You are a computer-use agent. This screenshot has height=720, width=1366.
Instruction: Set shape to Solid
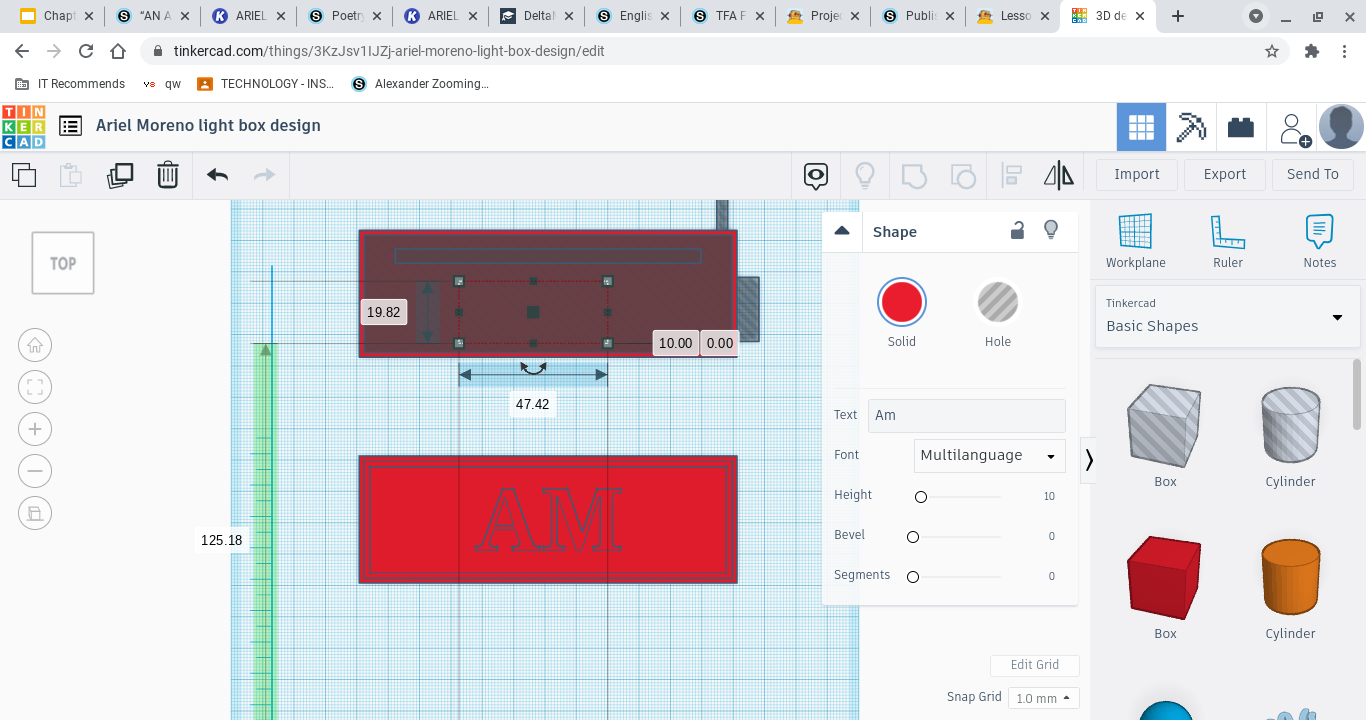click(901, 303)
